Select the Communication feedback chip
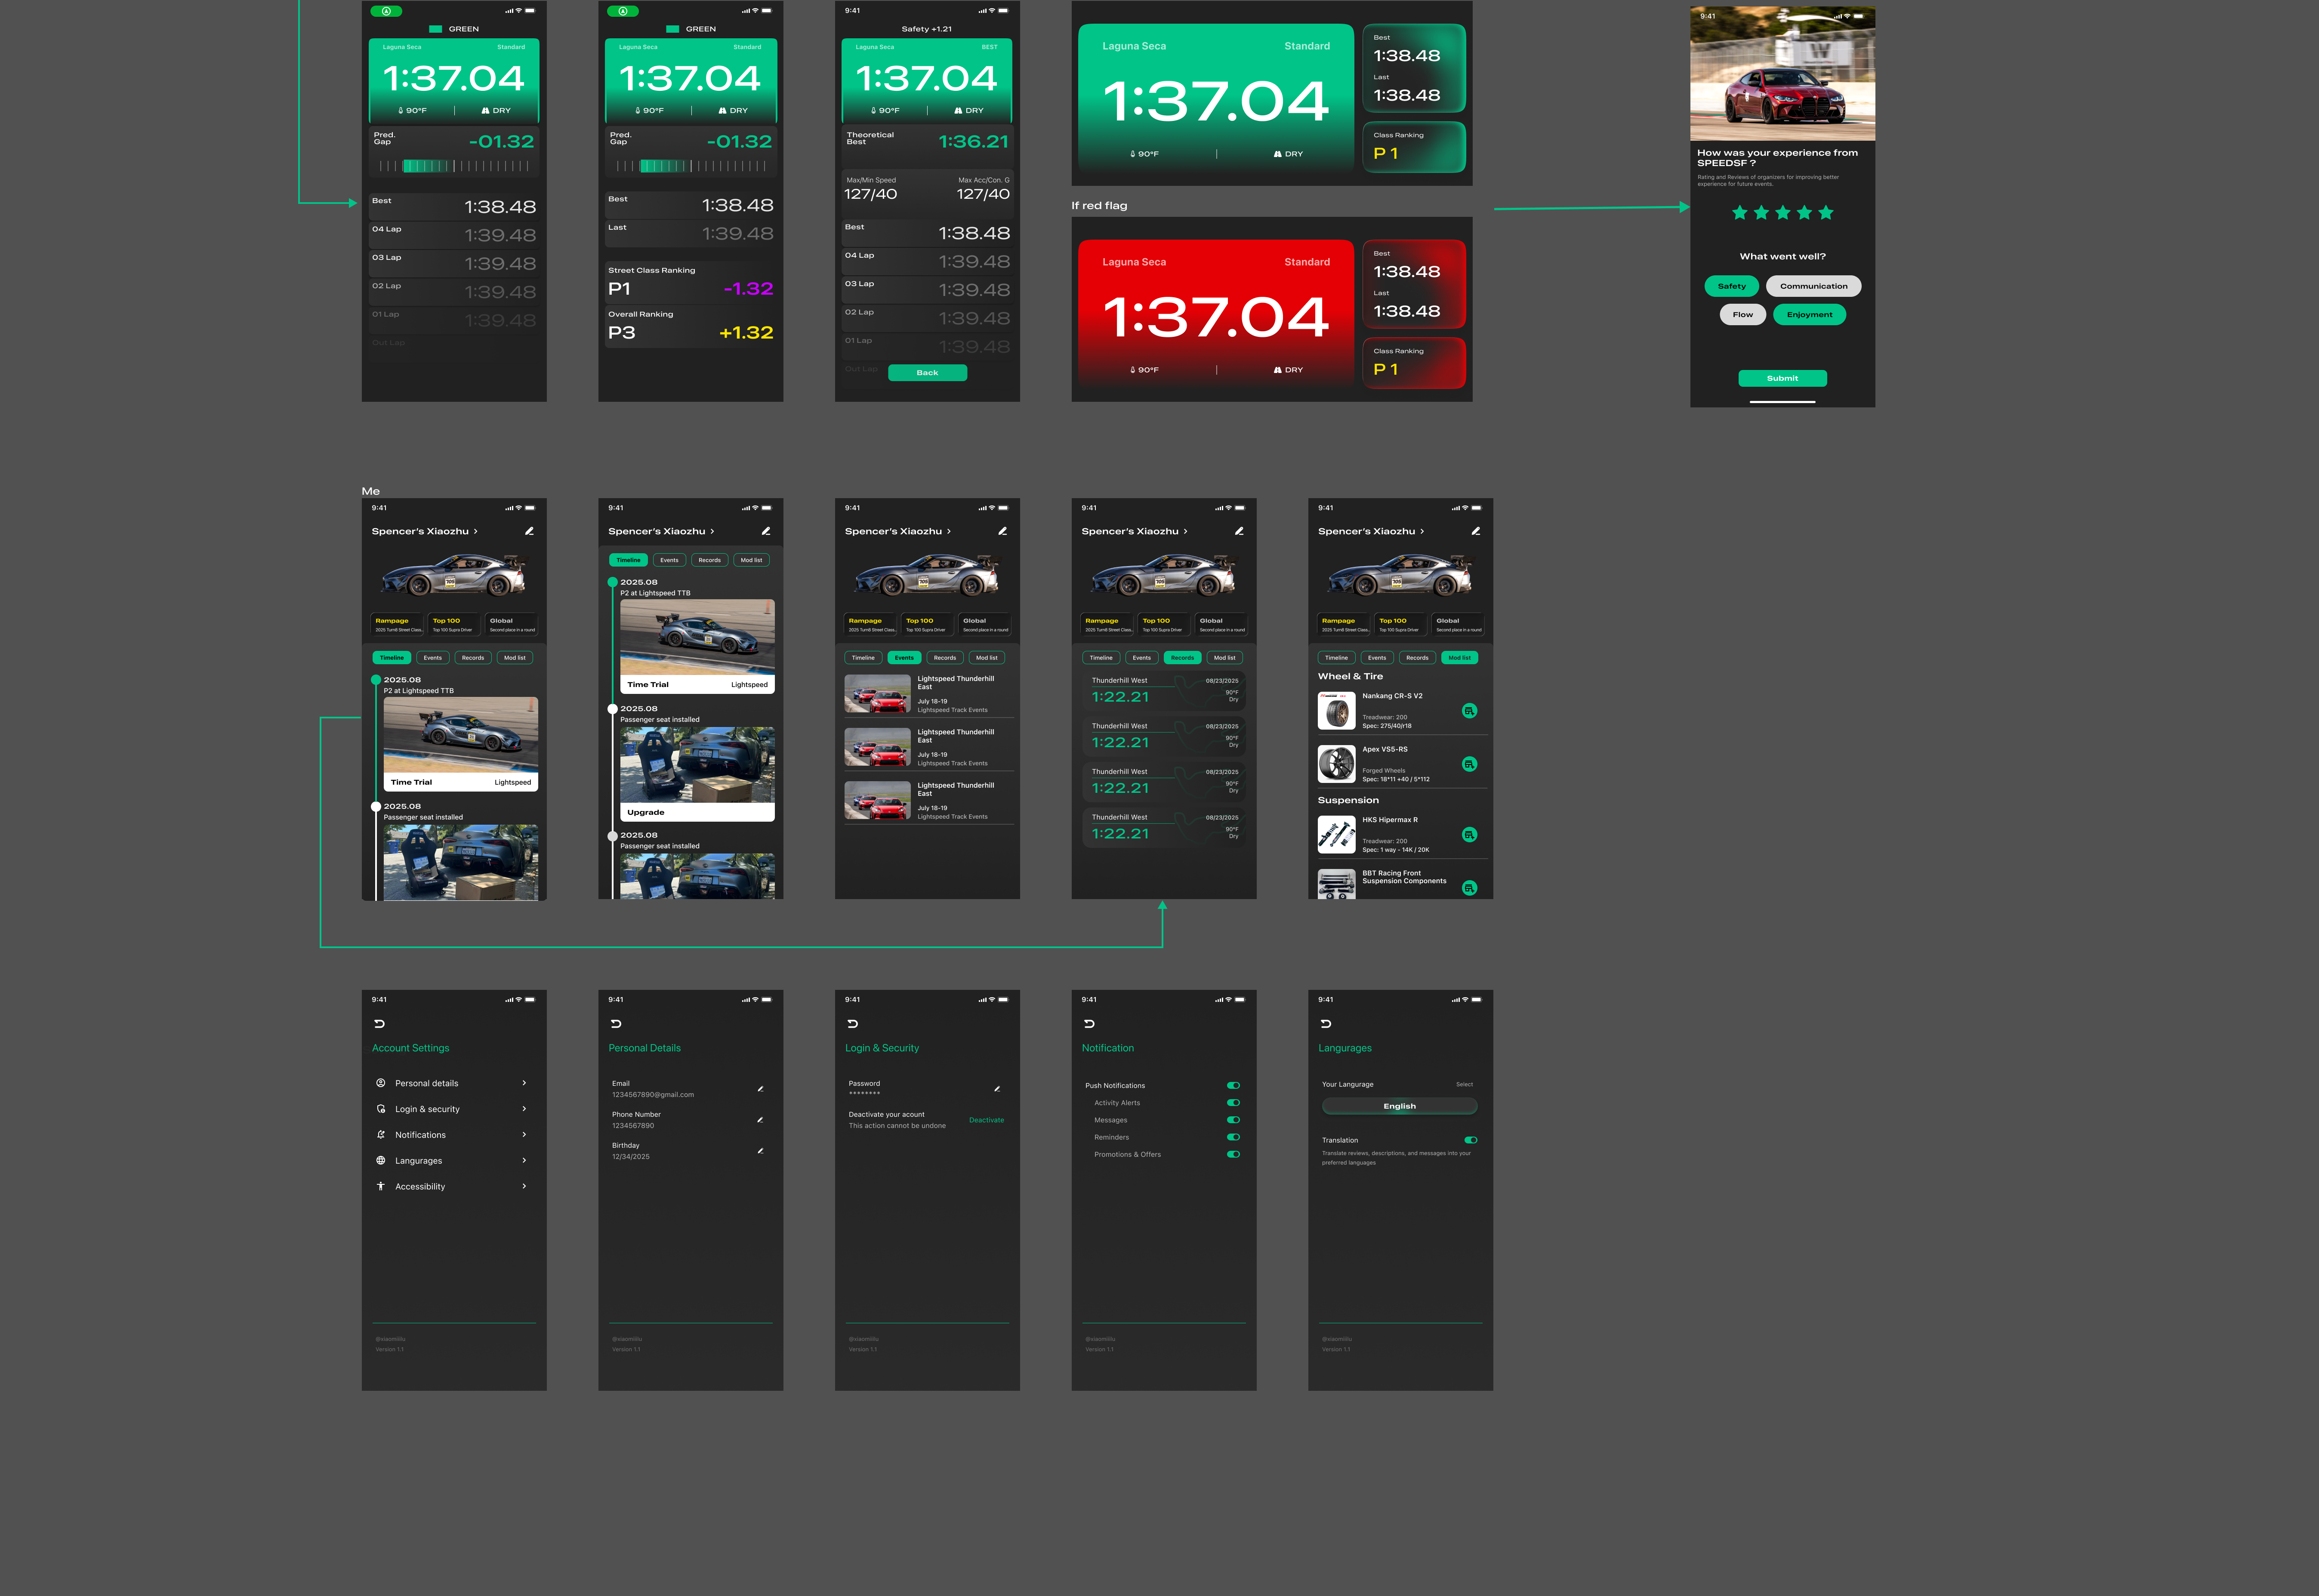The width and height of the screenshot is (2319, 1596). 1813,286
